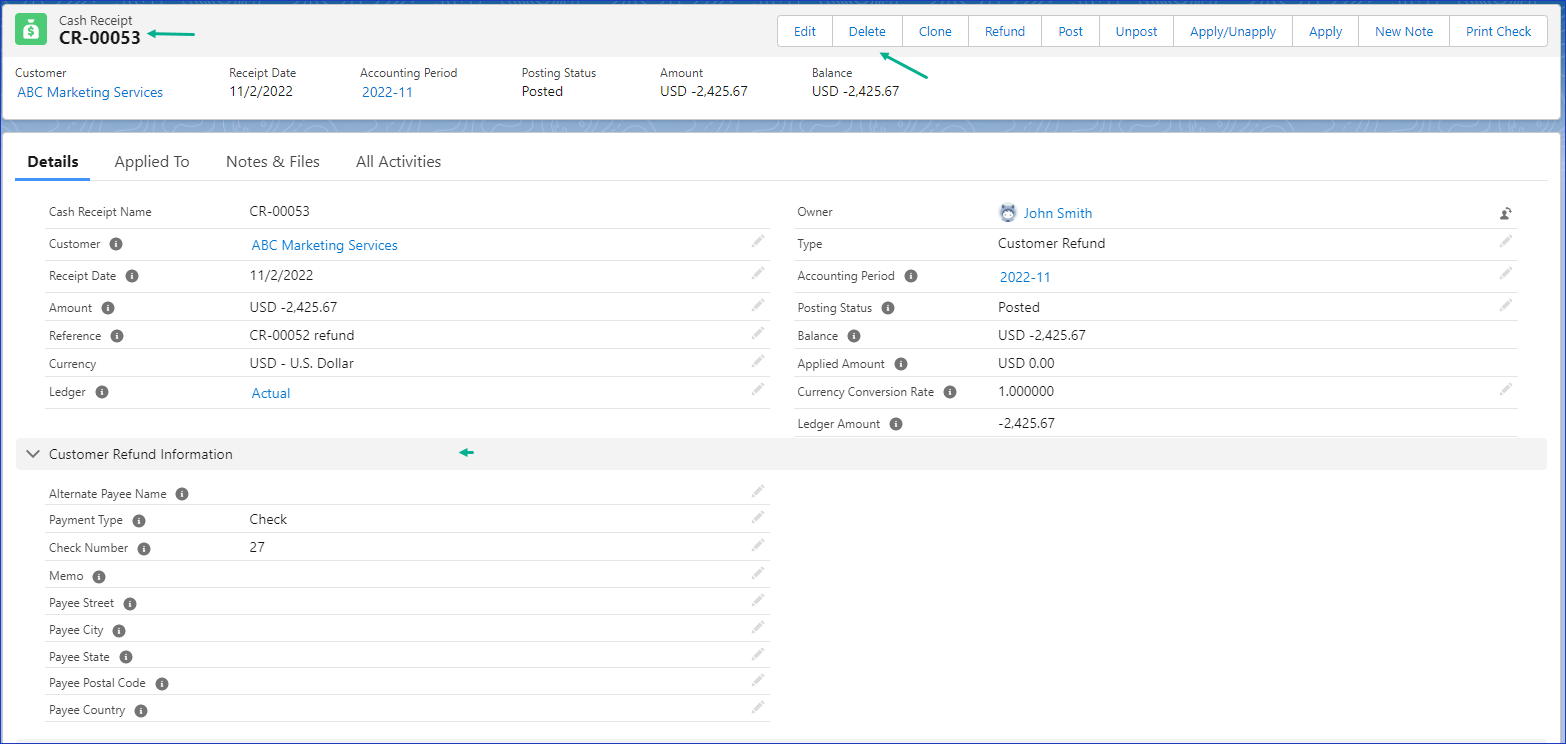The image size is (1566, 744).
Task: Click the pencil icon in Check Number row
Action: [758, 545]
